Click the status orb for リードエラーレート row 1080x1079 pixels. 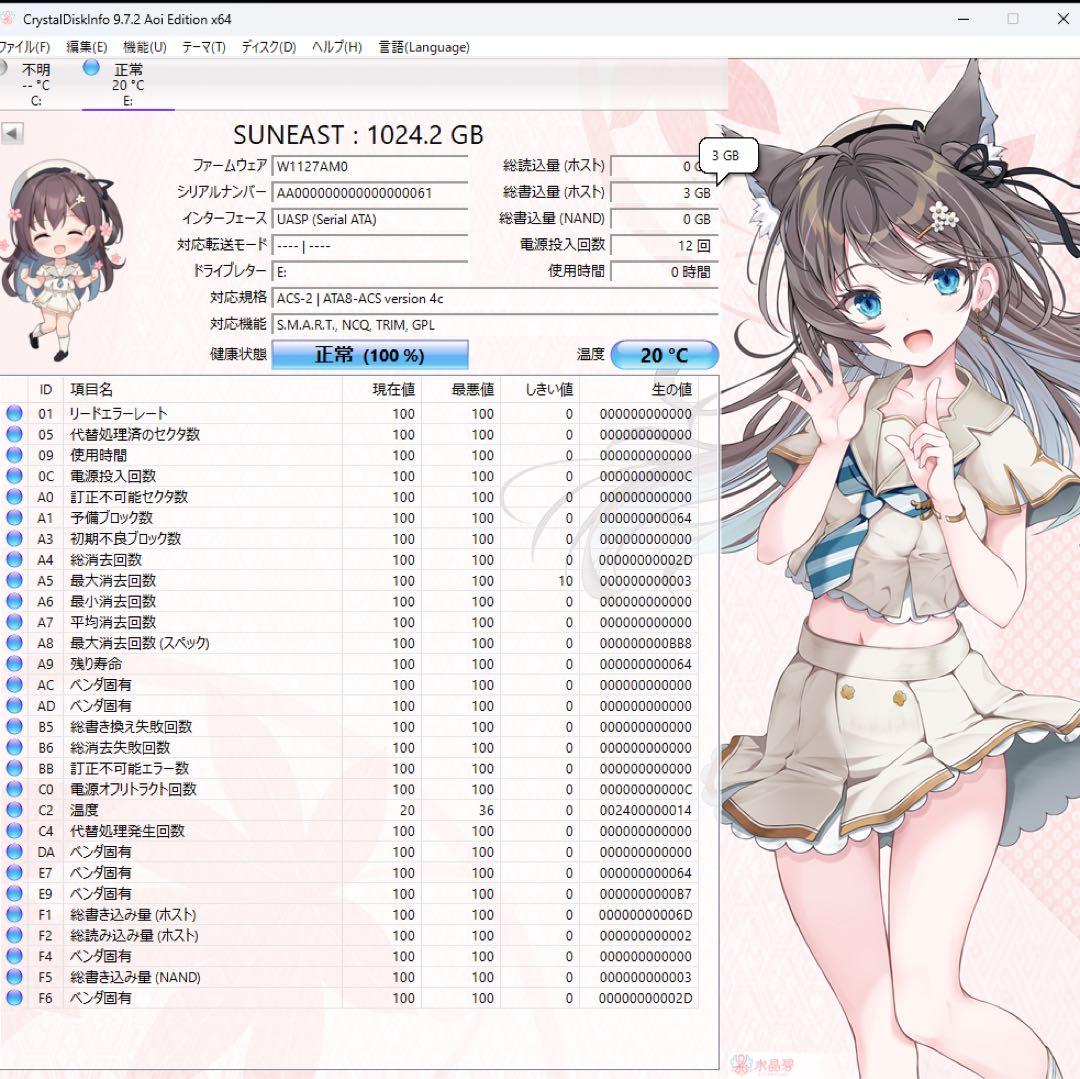click(x=14, y=413)
